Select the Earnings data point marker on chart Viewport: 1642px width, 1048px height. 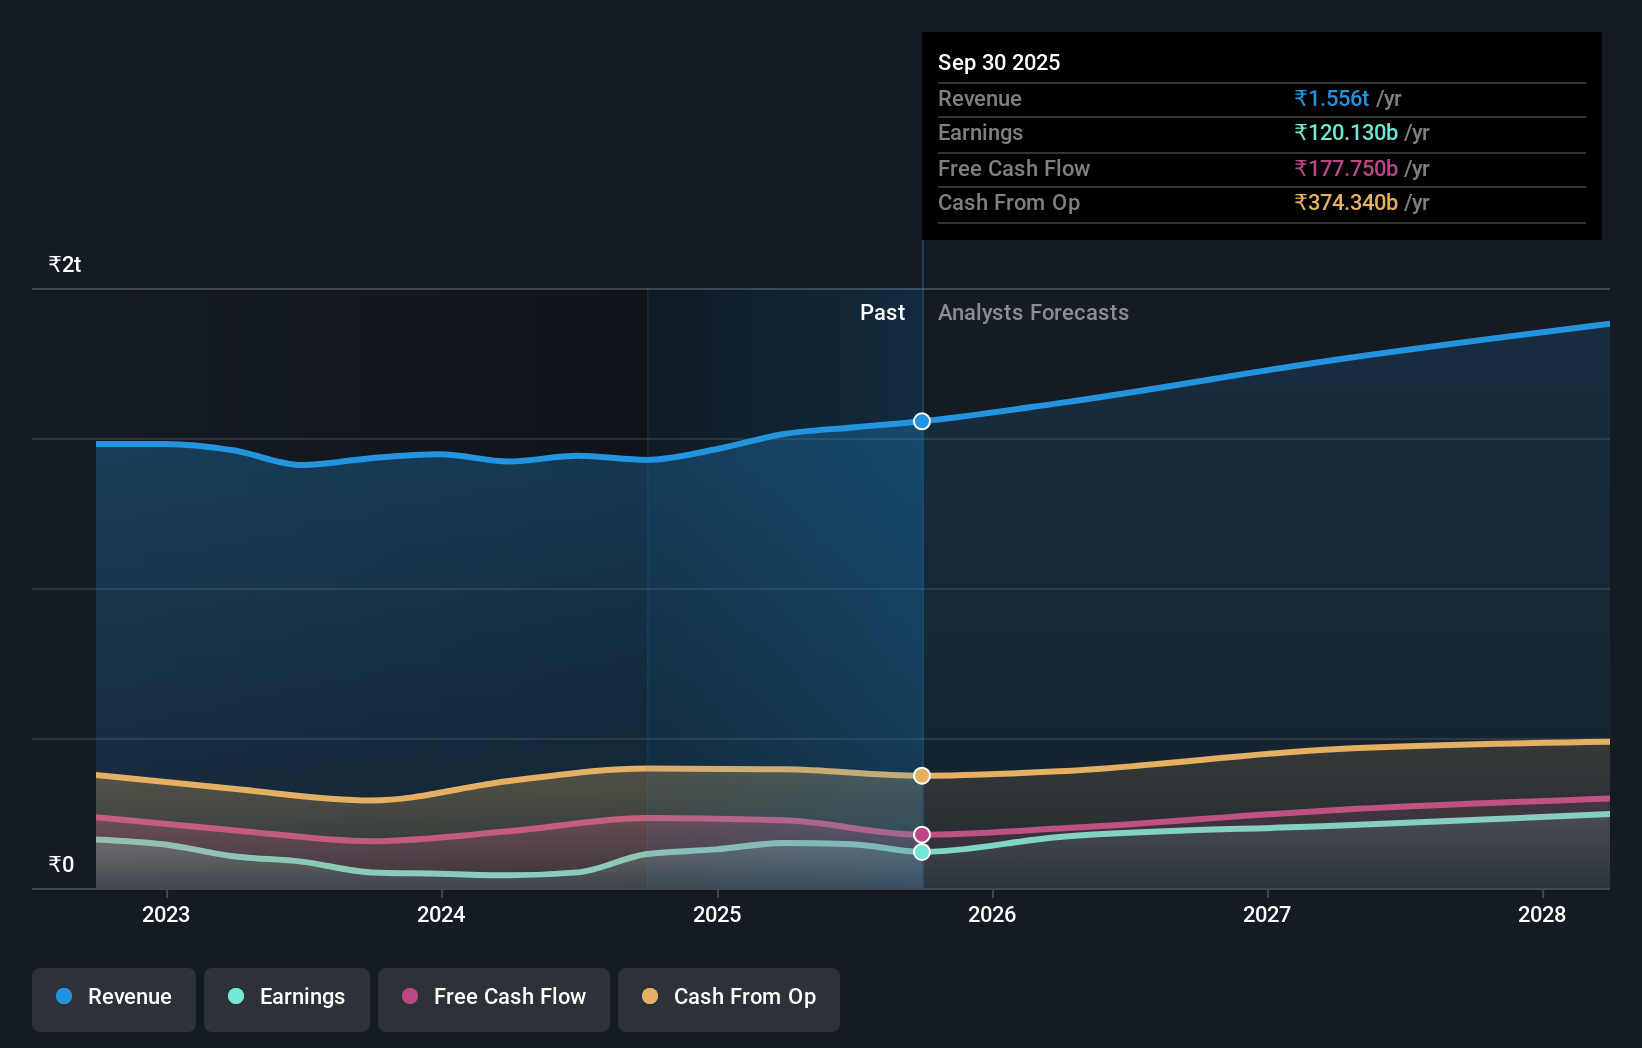click(x=921, y=851)
